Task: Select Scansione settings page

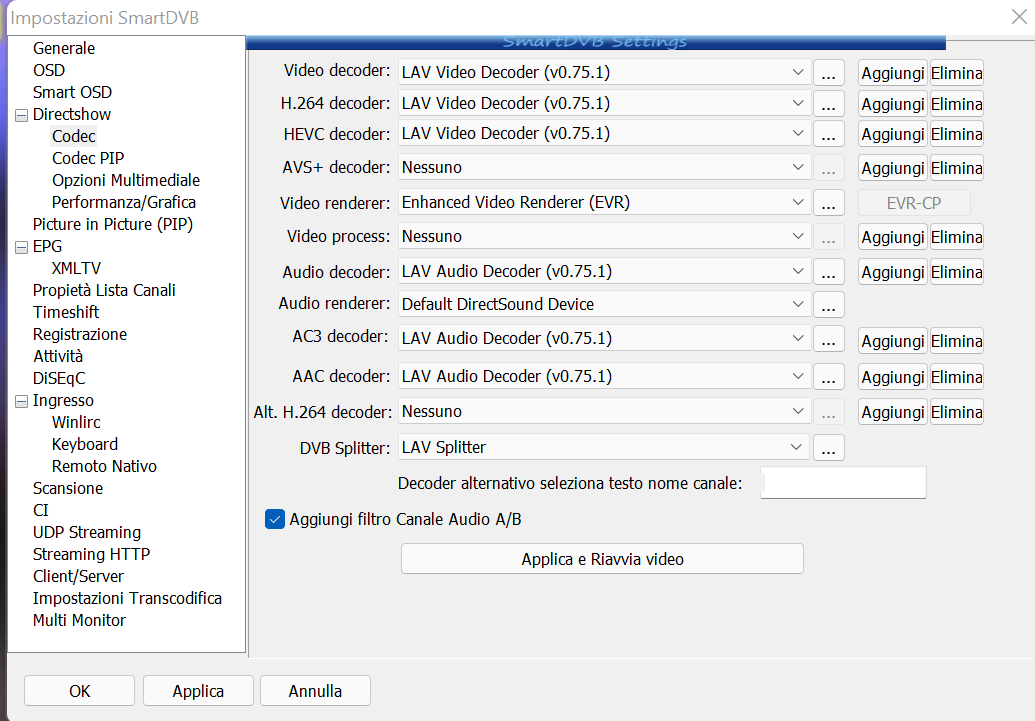Action: pyautogui.click(x=68, y=488)
